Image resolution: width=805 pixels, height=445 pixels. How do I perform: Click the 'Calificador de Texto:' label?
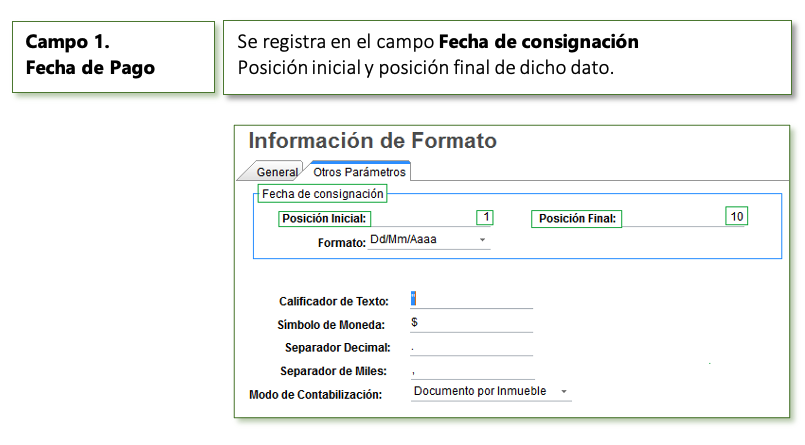[x=335, y=301]
